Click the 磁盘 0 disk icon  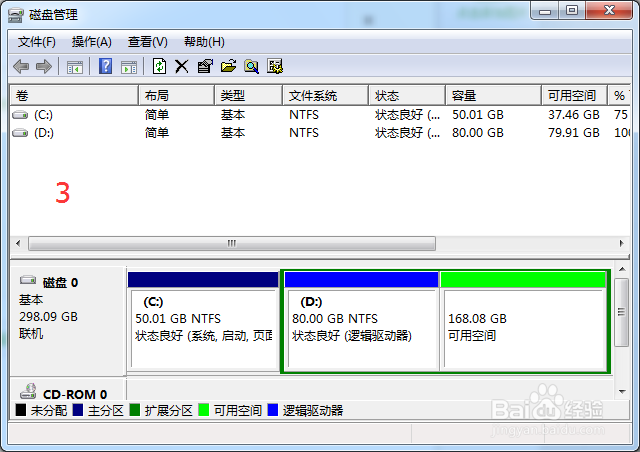28,280
